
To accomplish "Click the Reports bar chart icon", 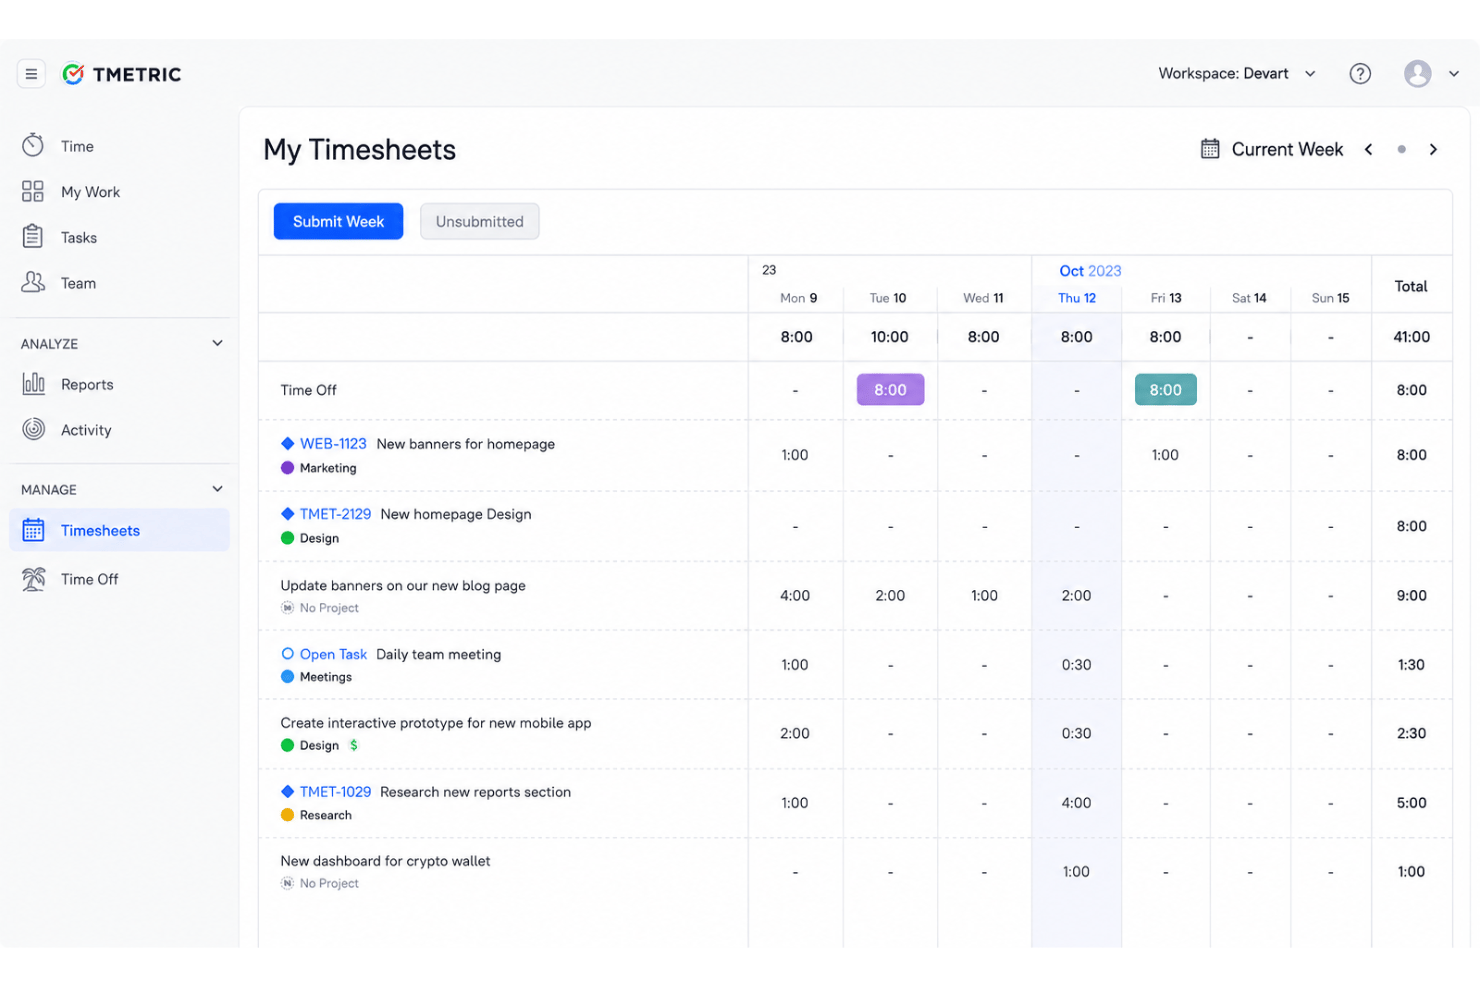I will [33, 384].
